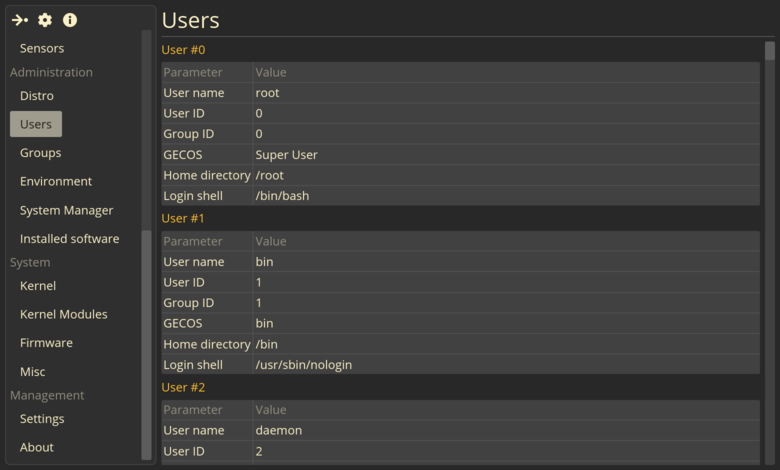Open Kernel Modules page

[x=64, y=314]
